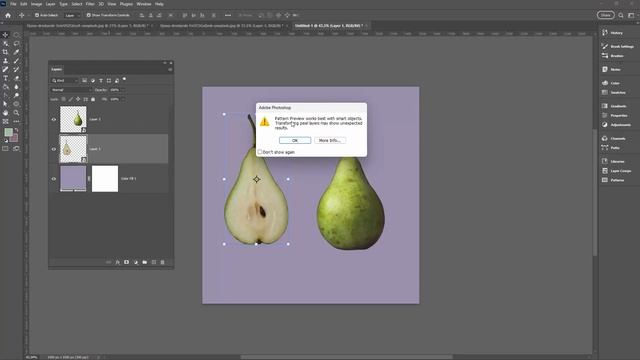Viewport: 640px width, 360px height.
Task: Add a layer style fx
Action: click(118, 262)
